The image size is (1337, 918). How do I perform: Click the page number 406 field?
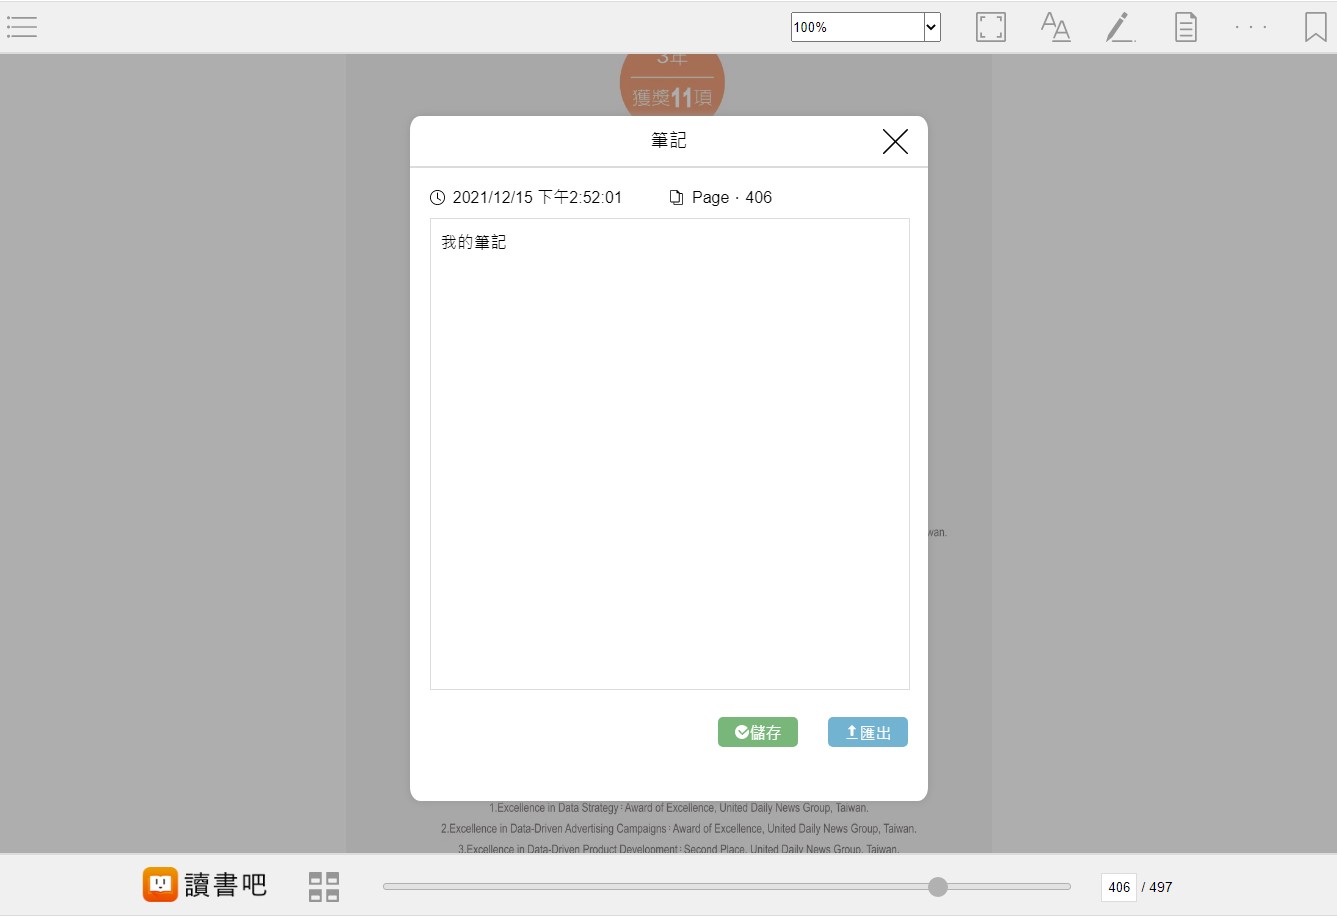(1118, 887)
